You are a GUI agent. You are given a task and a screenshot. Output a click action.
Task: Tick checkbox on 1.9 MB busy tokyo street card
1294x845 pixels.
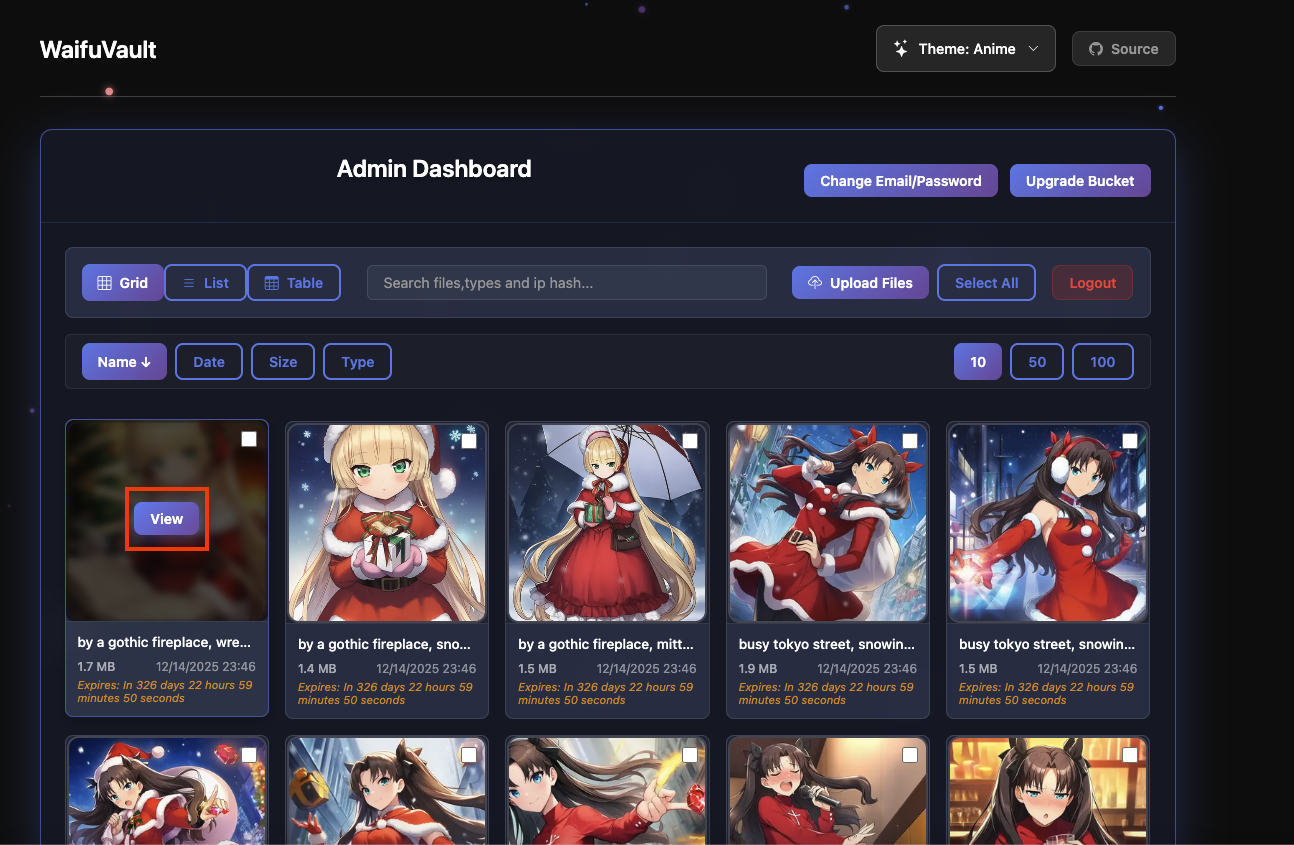coord(910,441)
